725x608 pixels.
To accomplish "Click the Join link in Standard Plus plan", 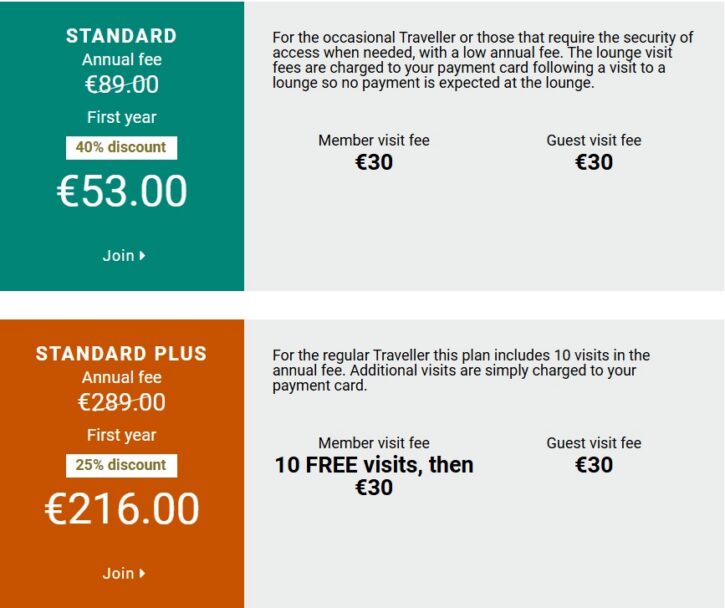I will tap(119, 574).
